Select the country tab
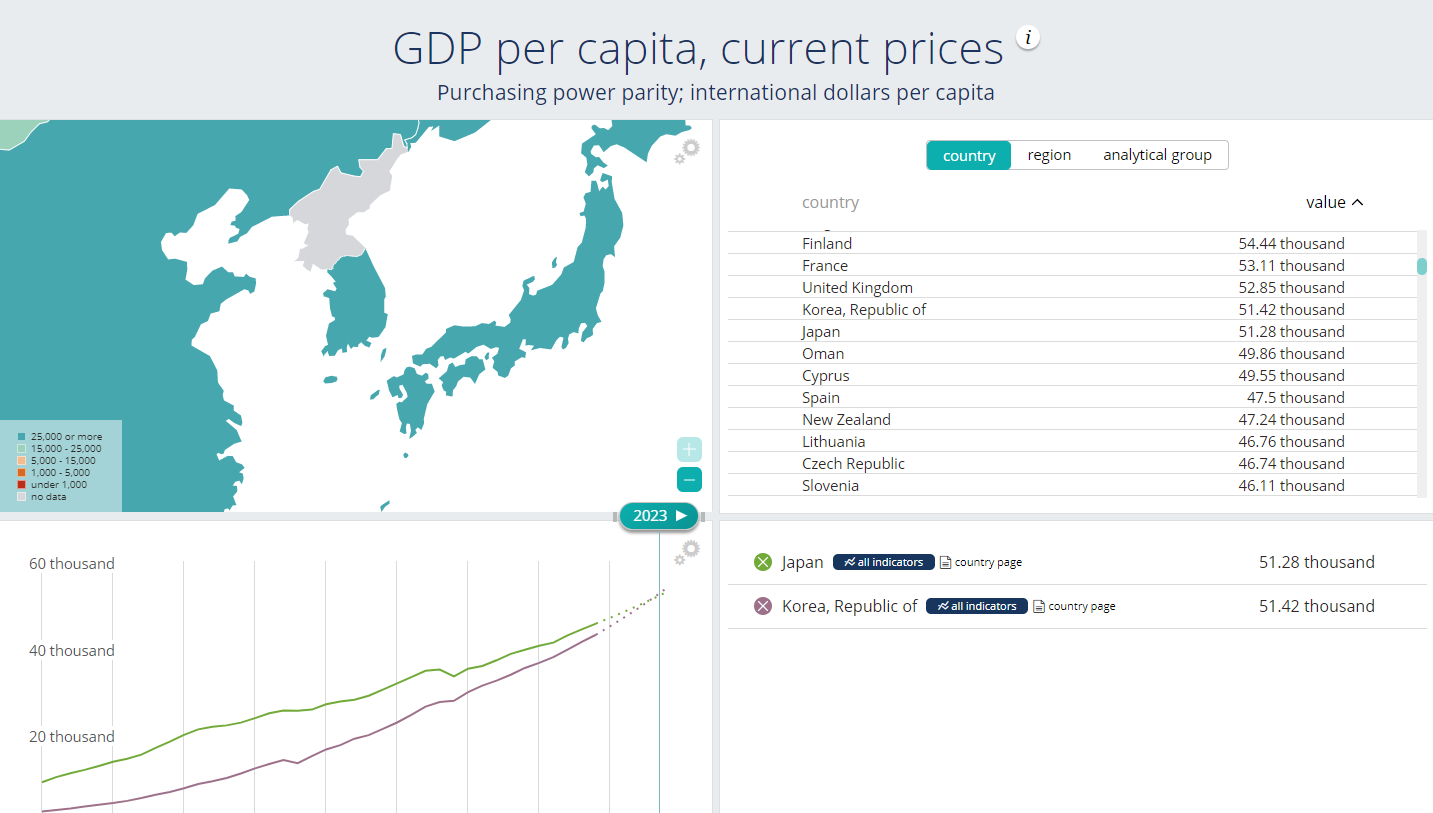 [968, 156]
